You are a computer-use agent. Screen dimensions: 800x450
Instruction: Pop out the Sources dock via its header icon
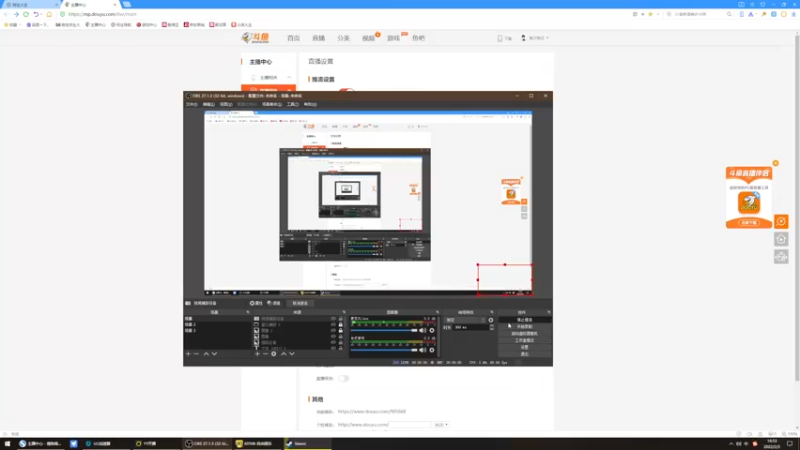click(344, 312)
